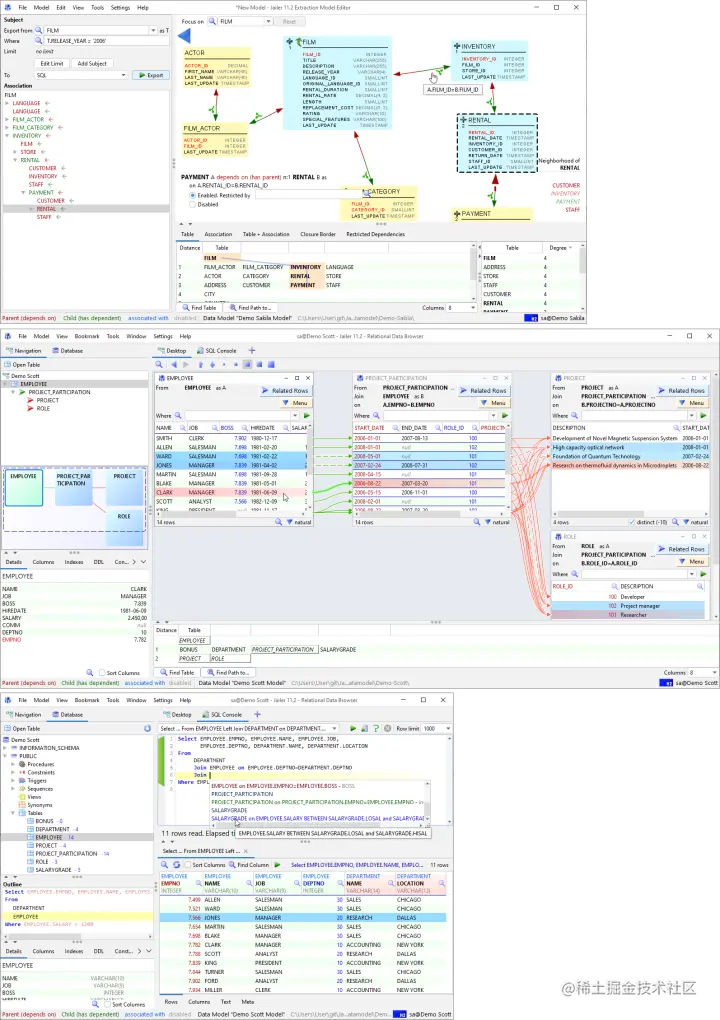
Task: Click the search icon in LOCATION column header
Action: tap(442, 883)
